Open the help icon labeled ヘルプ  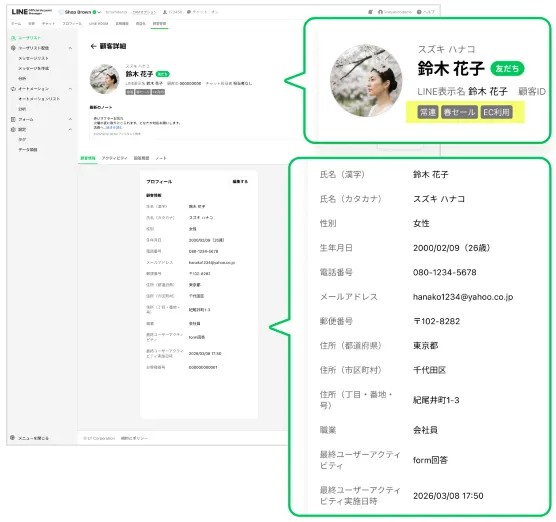coord(419,12)
